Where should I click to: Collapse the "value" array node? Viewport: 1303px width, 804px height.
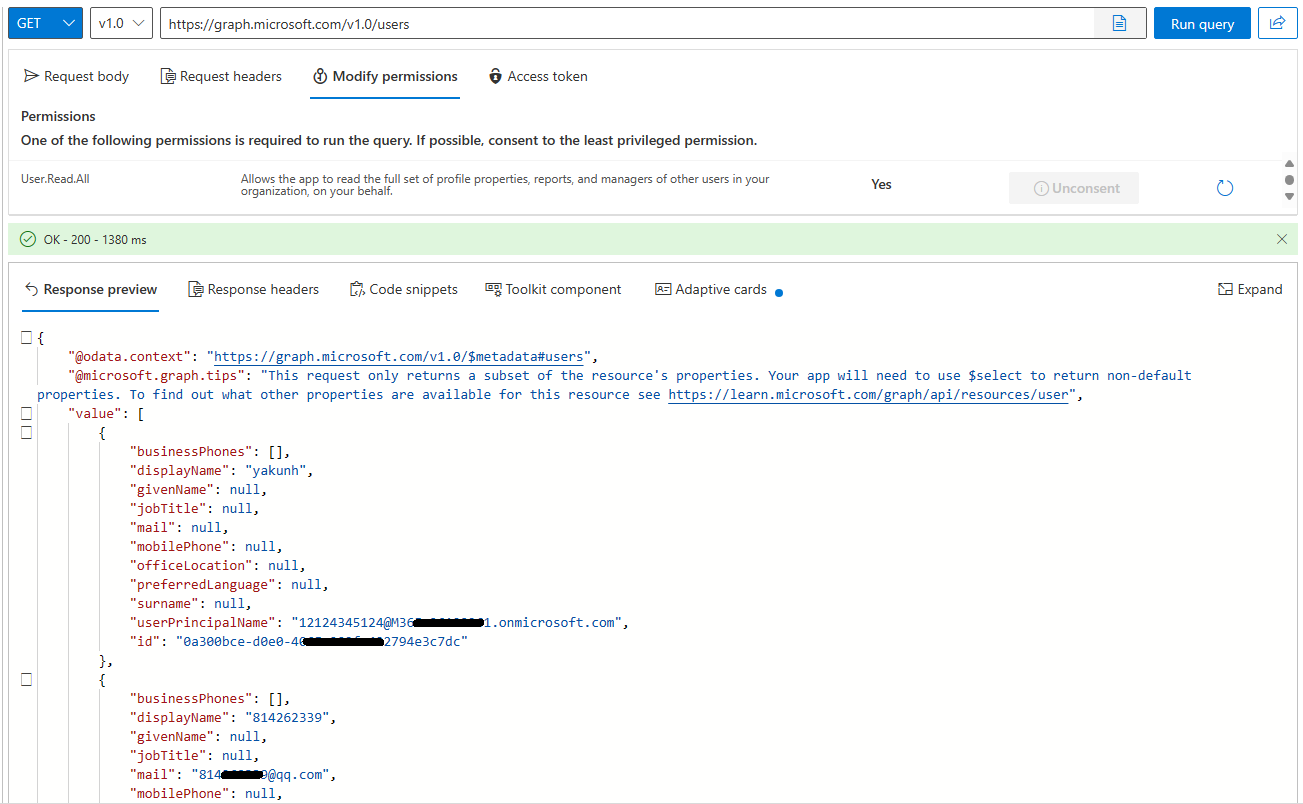(x=27, y=413)
